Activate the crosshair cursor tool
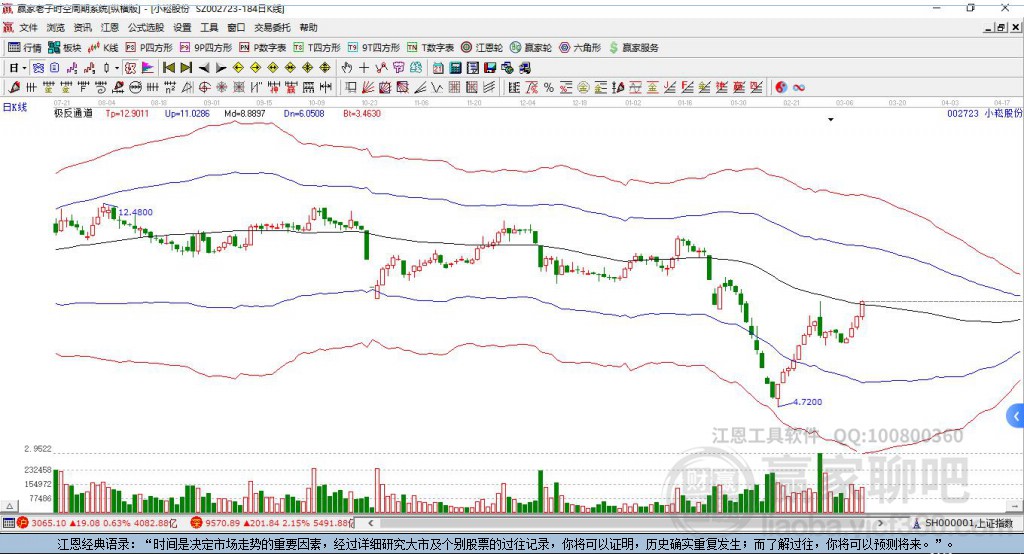 tap(364, 68)
